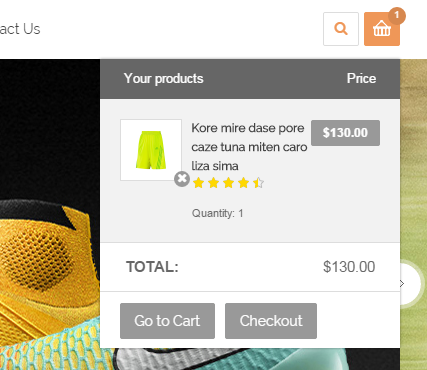Open the green shorts product thumbnail
427x370 pixels.
pyautogui.click(x=151, y=150)
